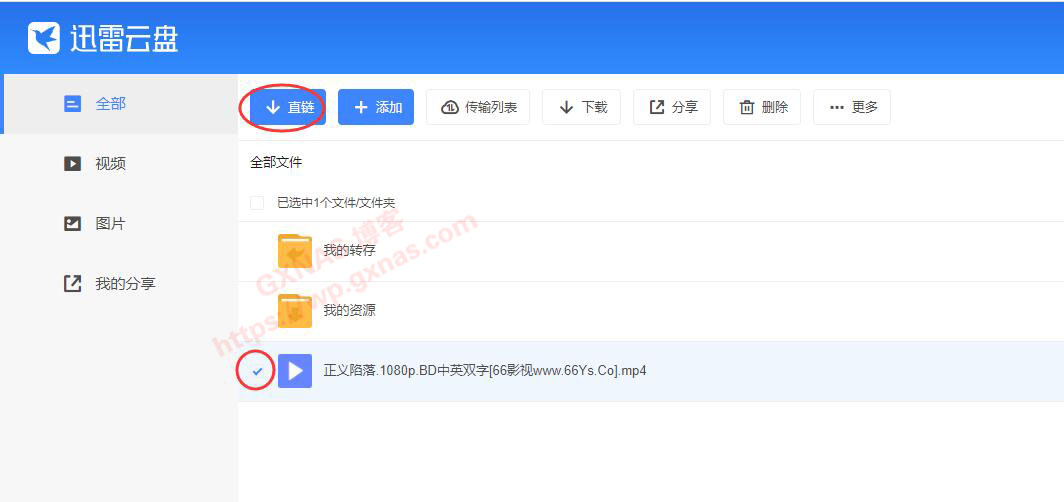1064x502 pixels.
Task: Open the 全部 section in sidebar
Action: point(110,104)
